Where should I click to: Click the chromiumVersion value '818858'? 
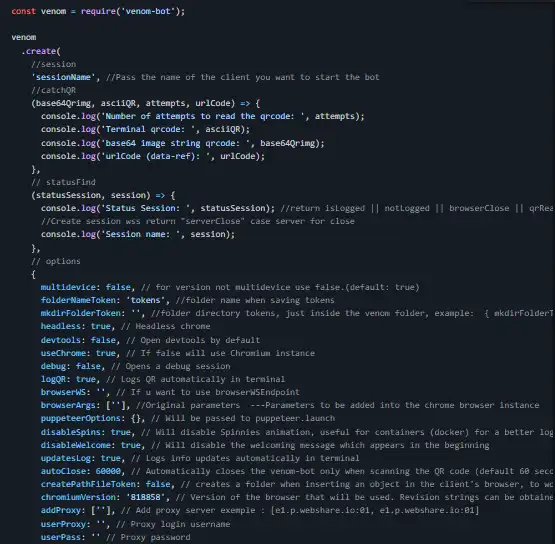(x=145, y=497)
